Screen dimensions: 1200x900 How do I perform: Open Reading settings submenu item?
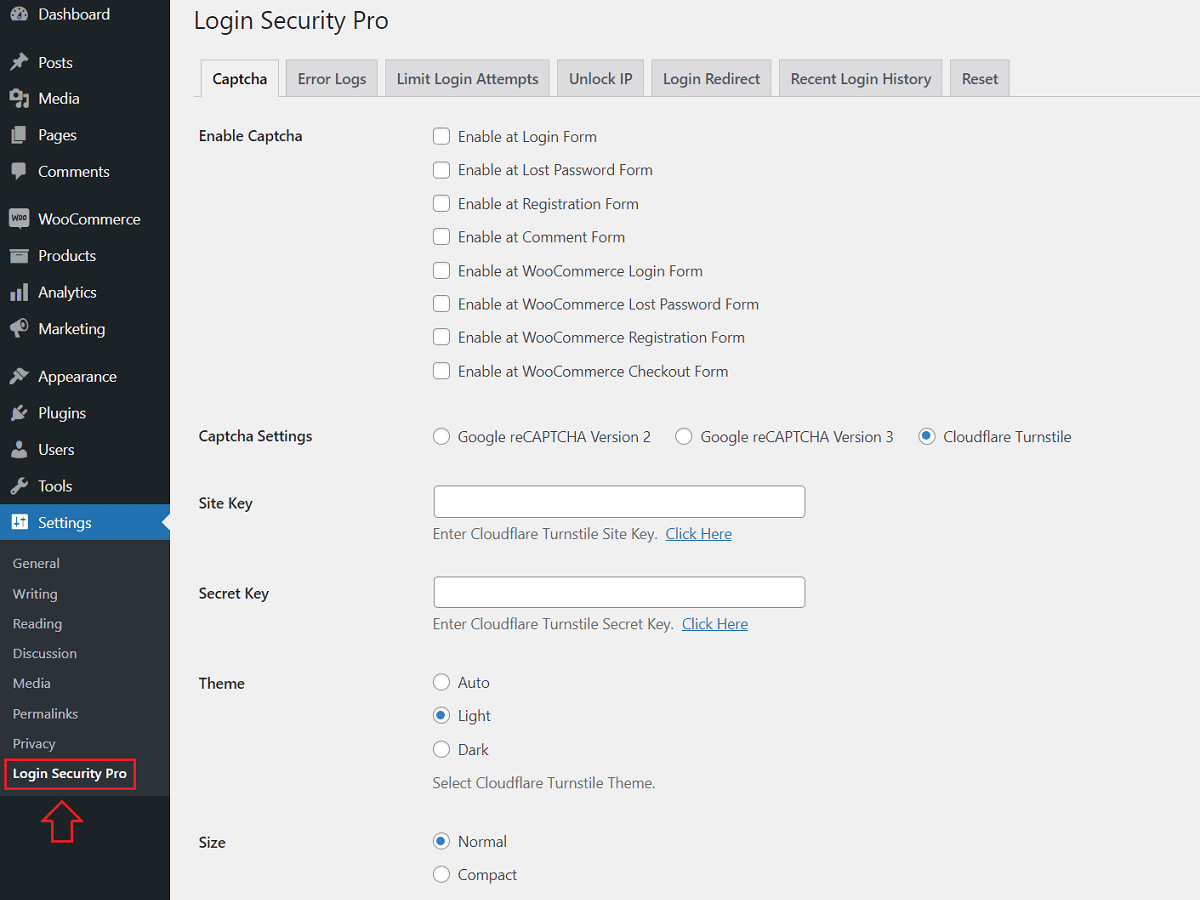(37, 623)
